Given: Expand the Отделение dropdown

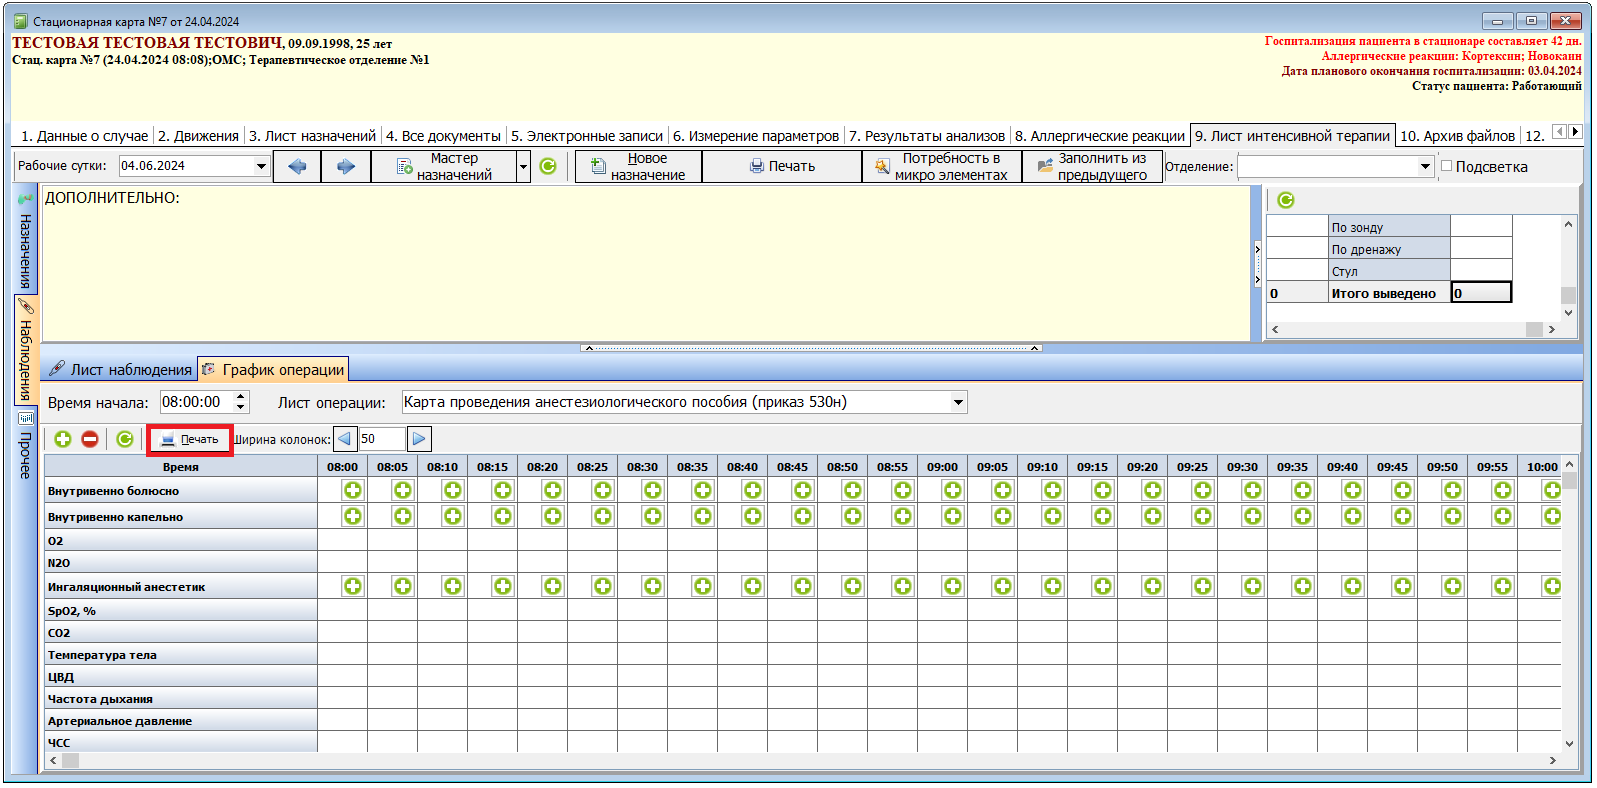Looking at the screenshot, I should click(x=1425, y=167).
